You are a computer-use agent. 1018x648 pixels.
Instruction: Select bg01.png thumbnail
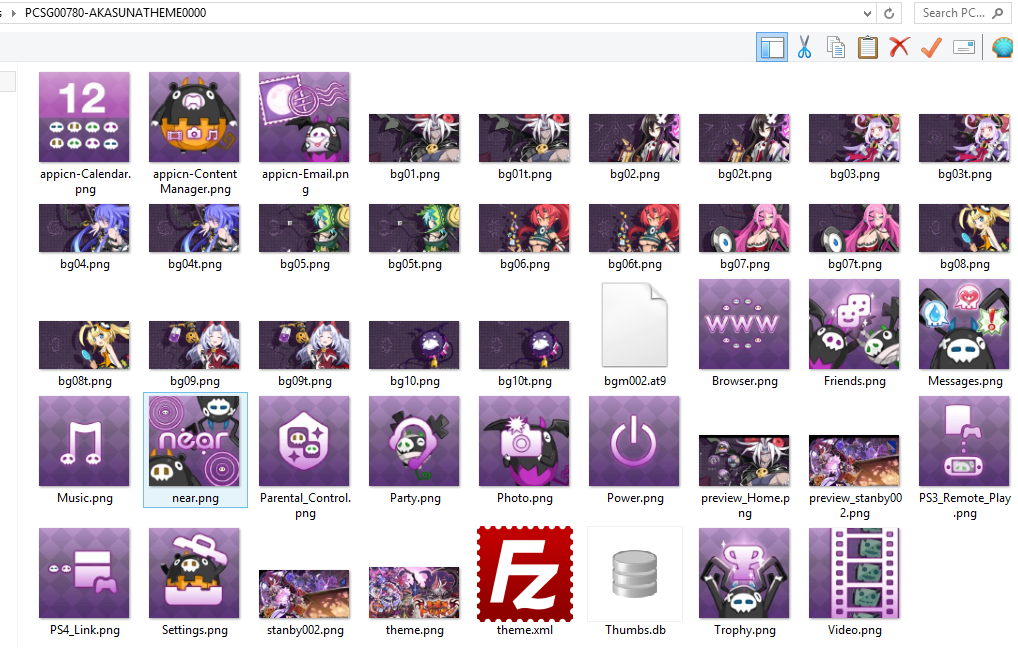[x=414, y=138]
